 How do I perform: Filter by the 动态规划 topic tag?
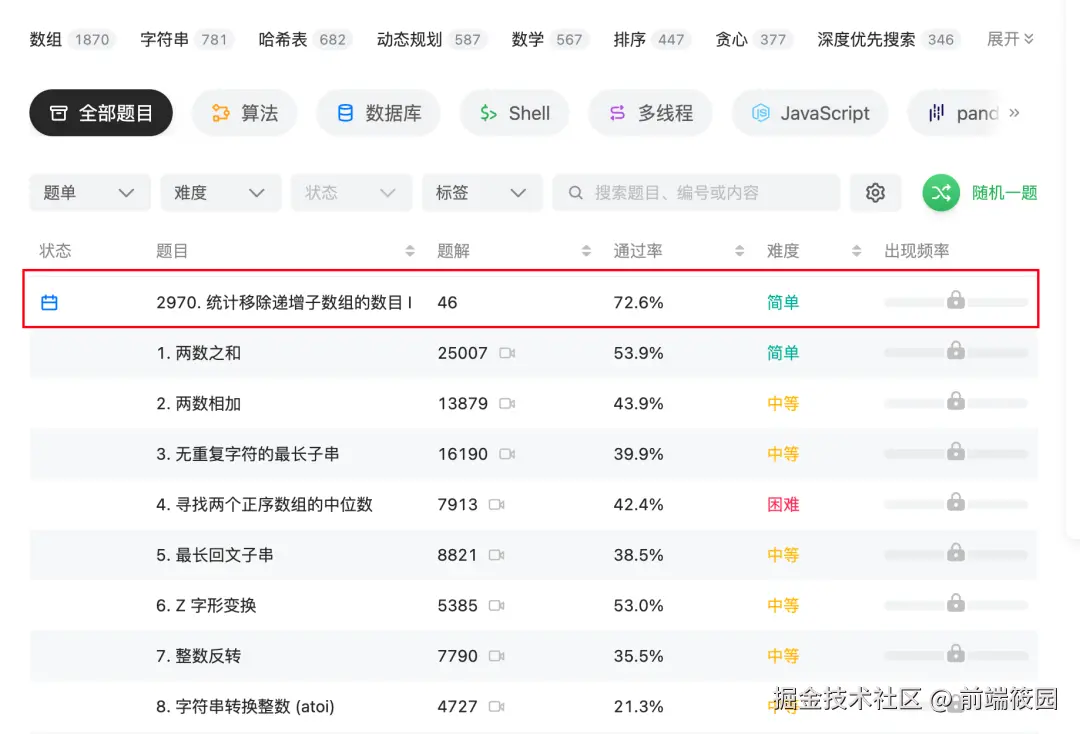[x=409, y=39]
